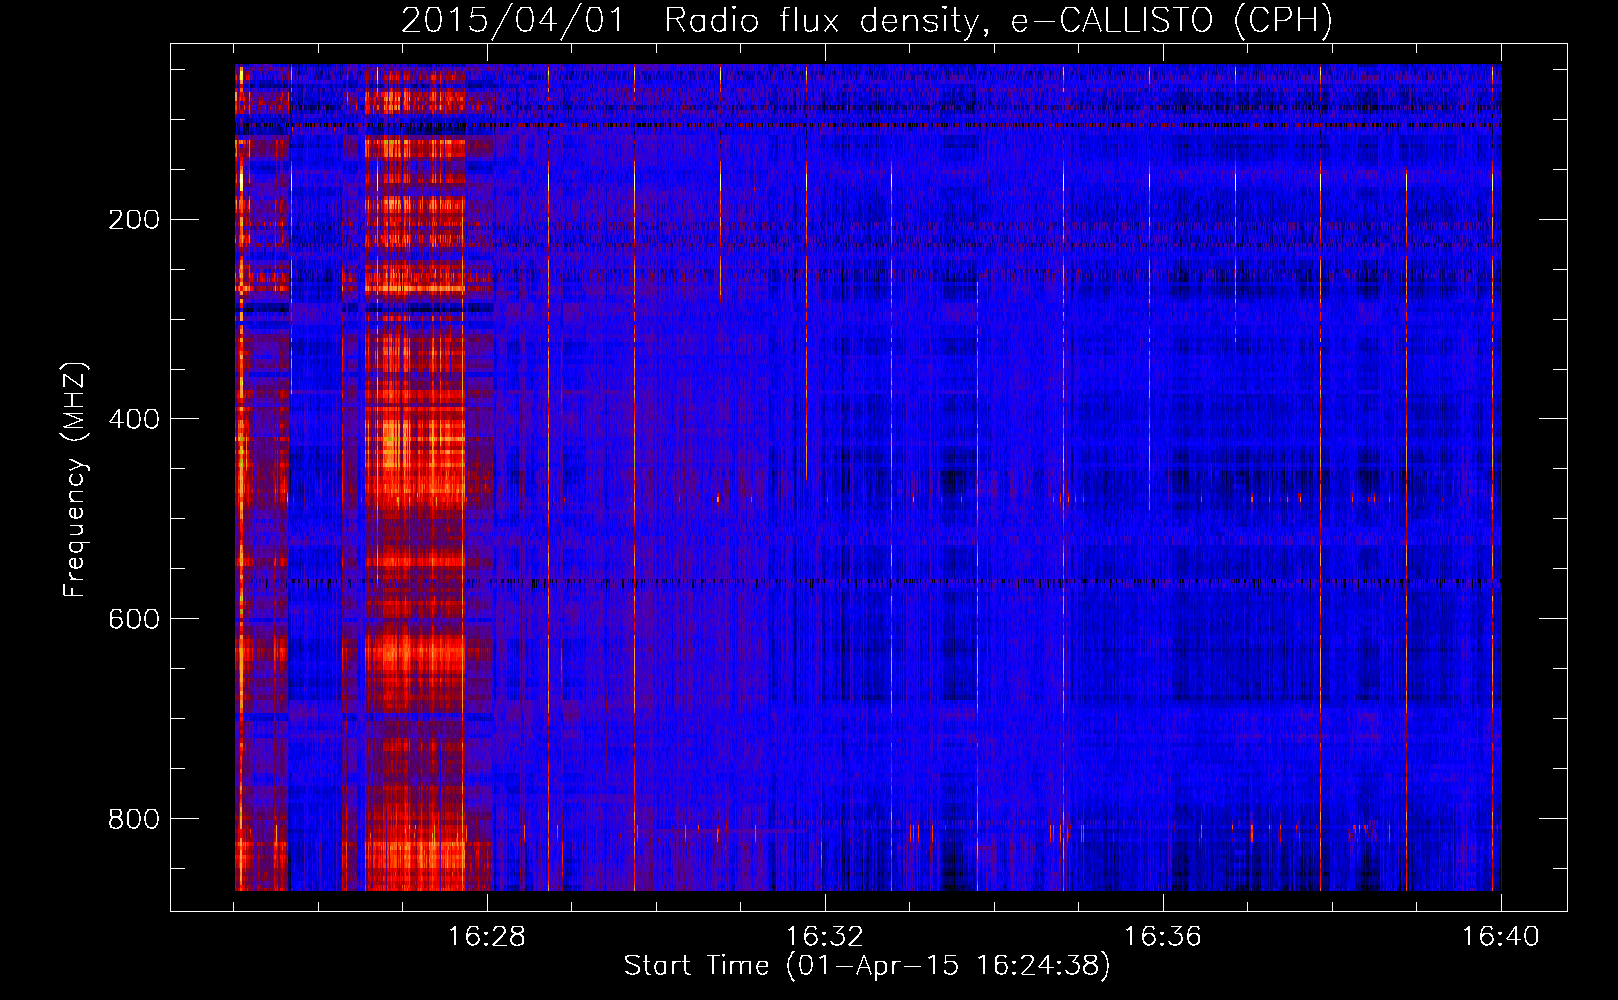The image size is (1618, 1000).
Task: Click the 16:36 time tick label
Action: [x=1163, y=937]
